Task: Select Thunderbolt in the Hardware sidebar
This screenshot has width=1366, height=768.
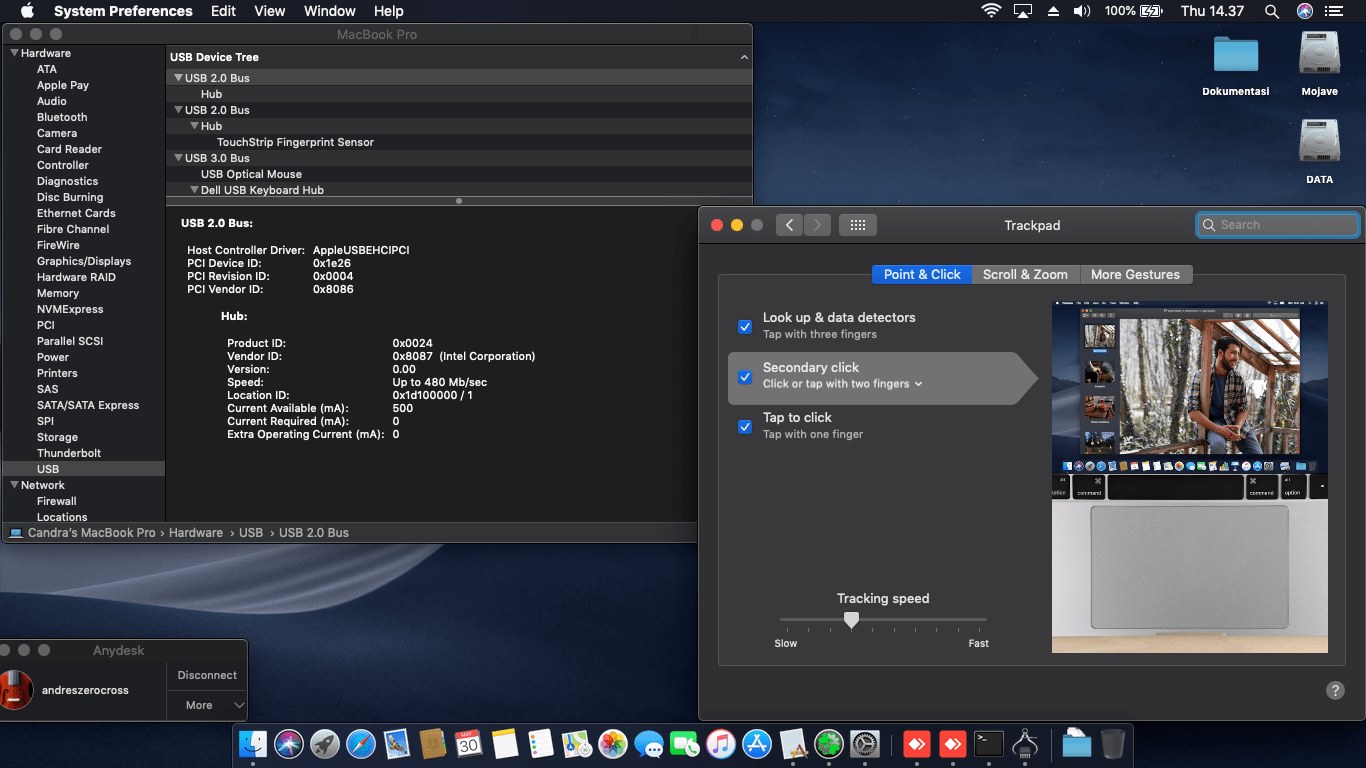Action: pos(69,453)
